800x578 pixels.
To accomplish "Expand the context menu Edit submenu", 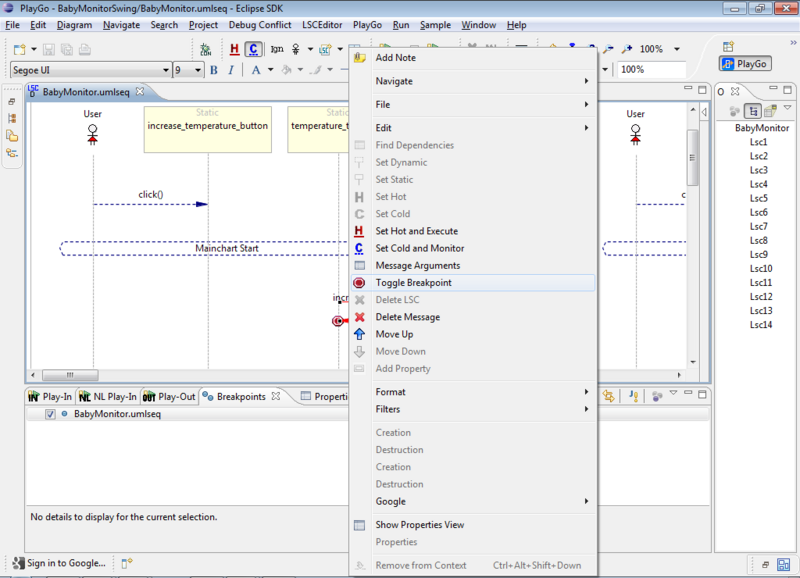I will [473, 128].
